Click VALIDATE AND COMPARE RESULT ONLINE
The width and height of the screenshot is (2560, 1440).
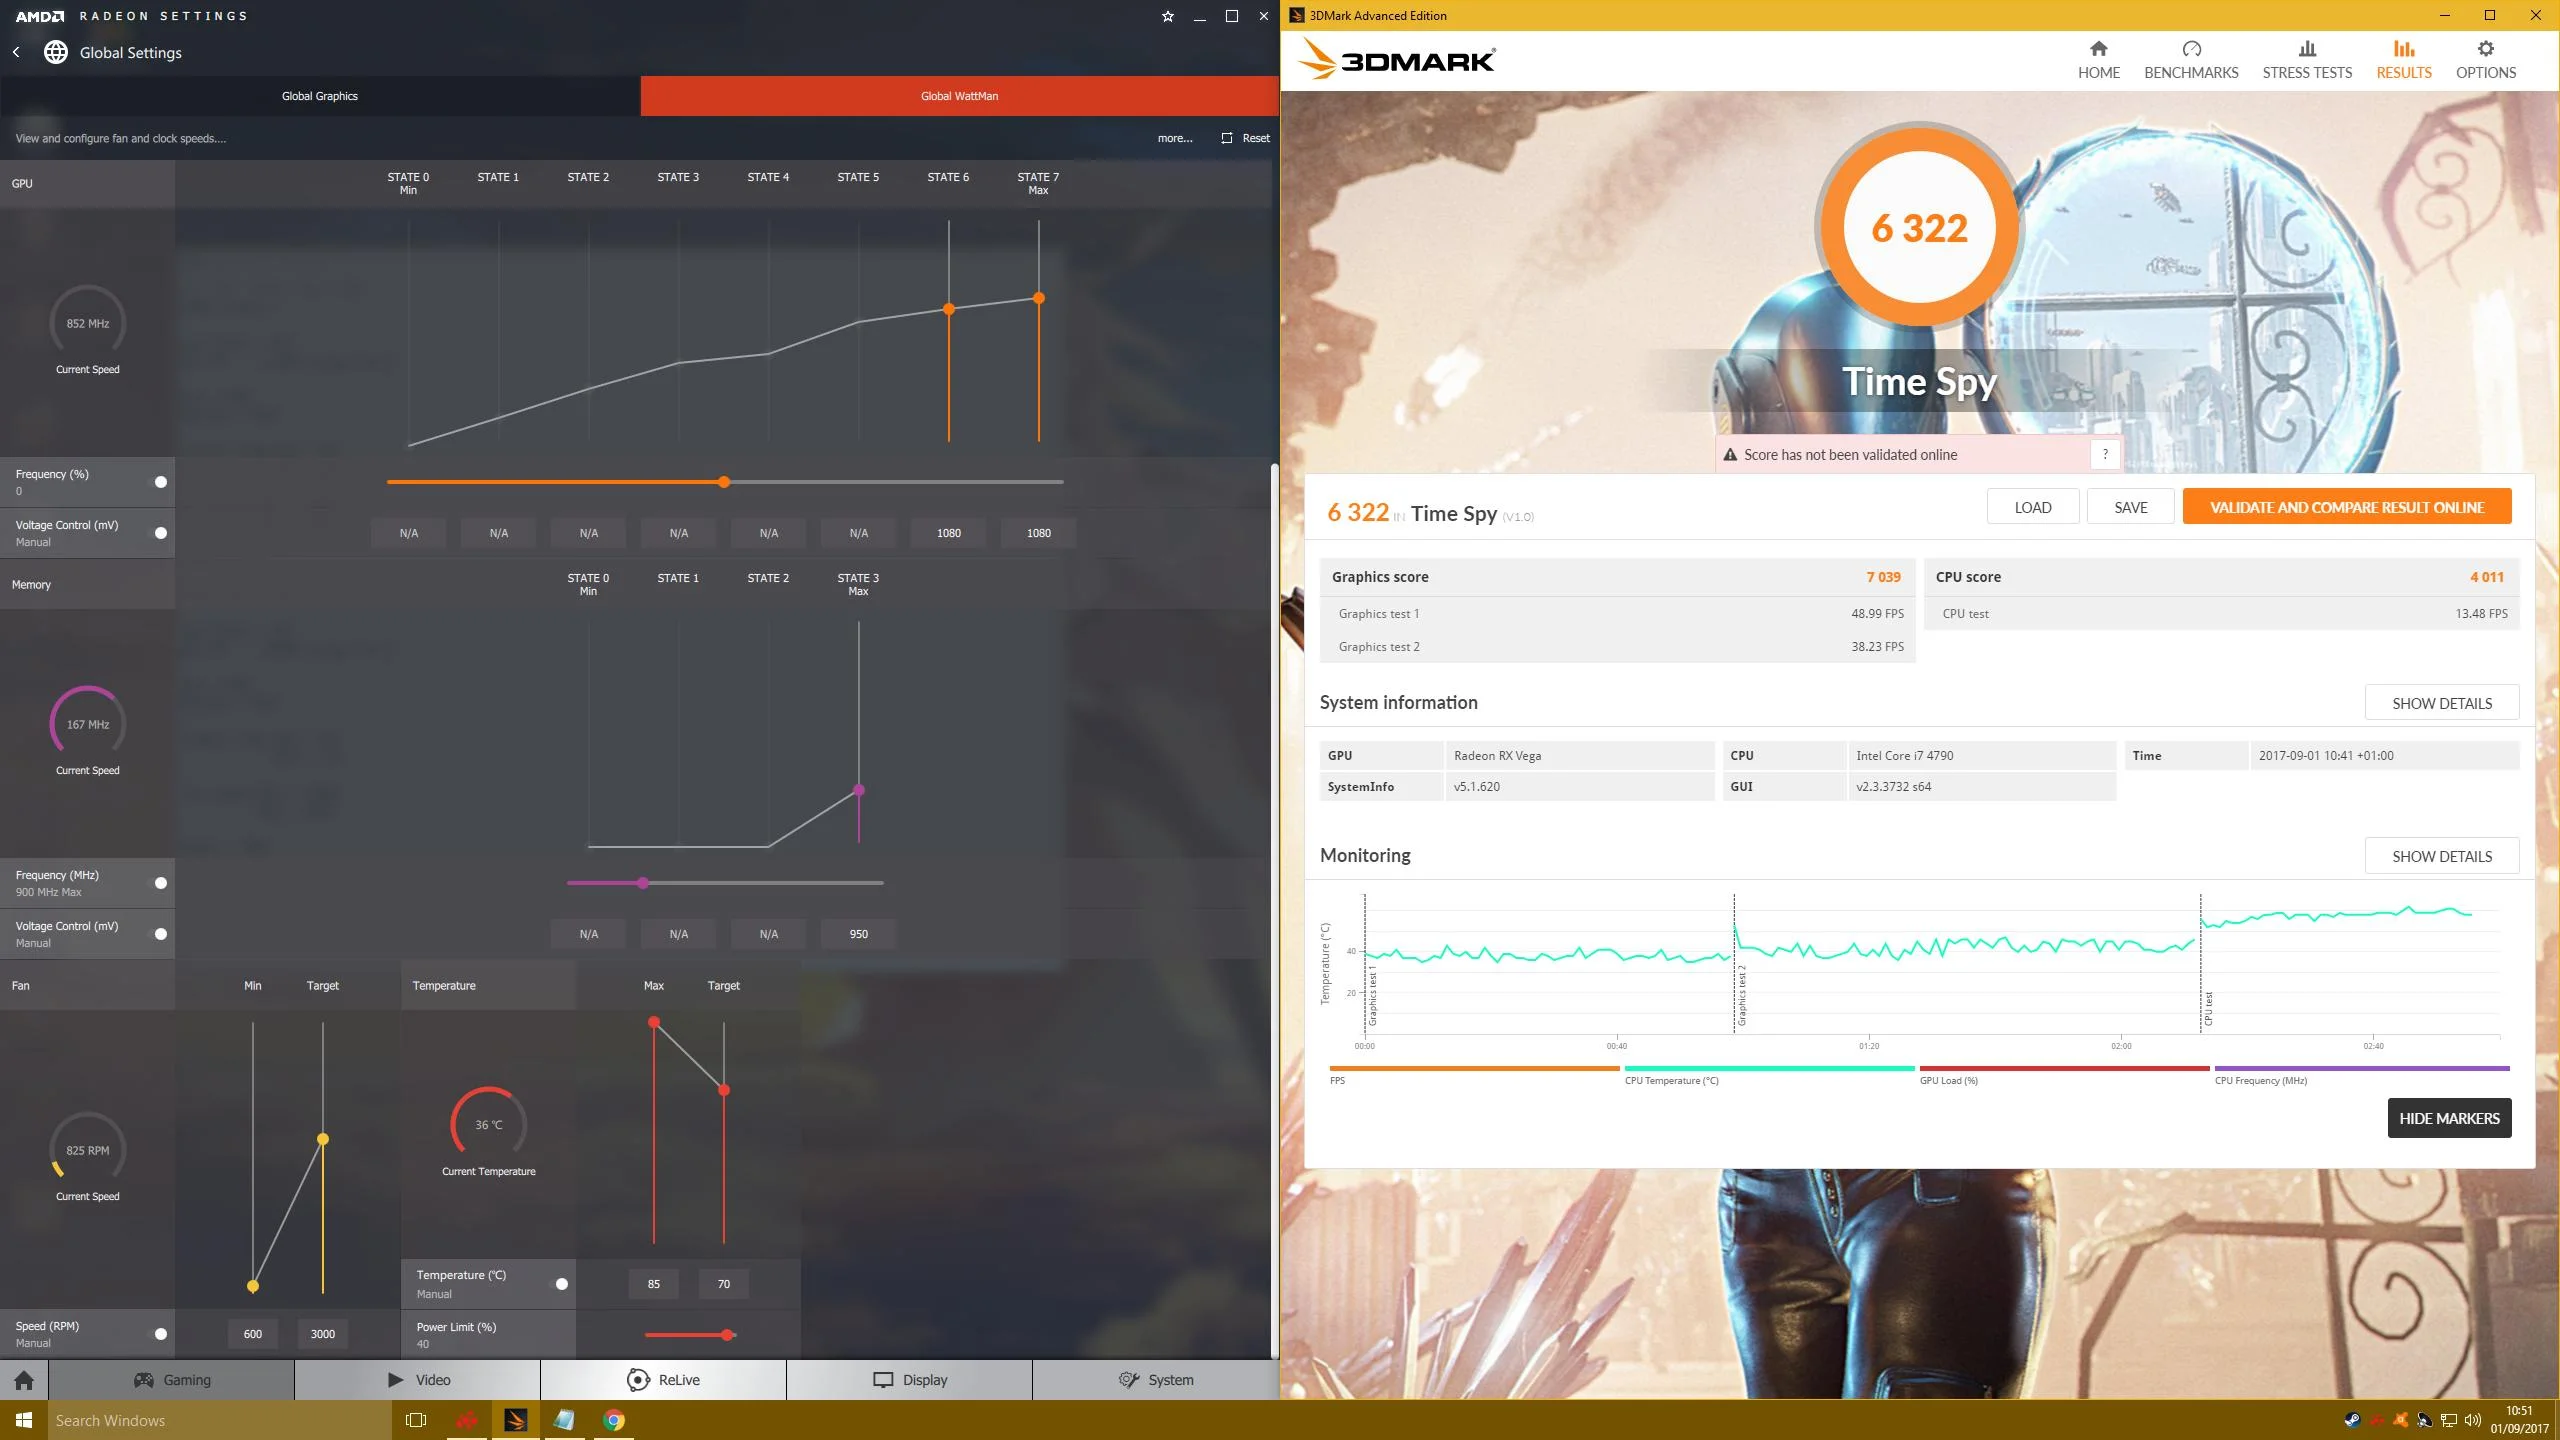pos(2347,507)
